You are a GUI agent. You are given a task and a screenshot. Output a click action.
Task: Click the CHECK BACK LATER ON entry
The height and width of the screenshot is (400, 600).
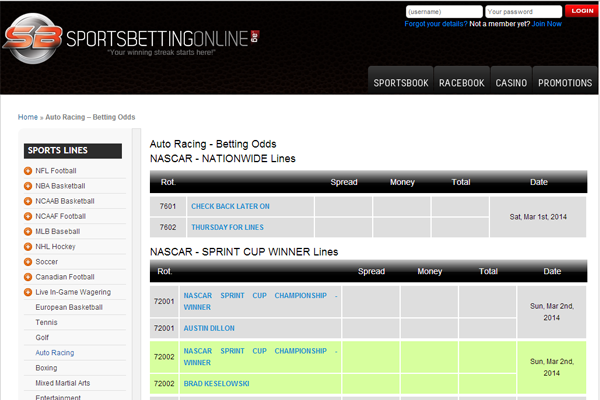coord(230,206)
